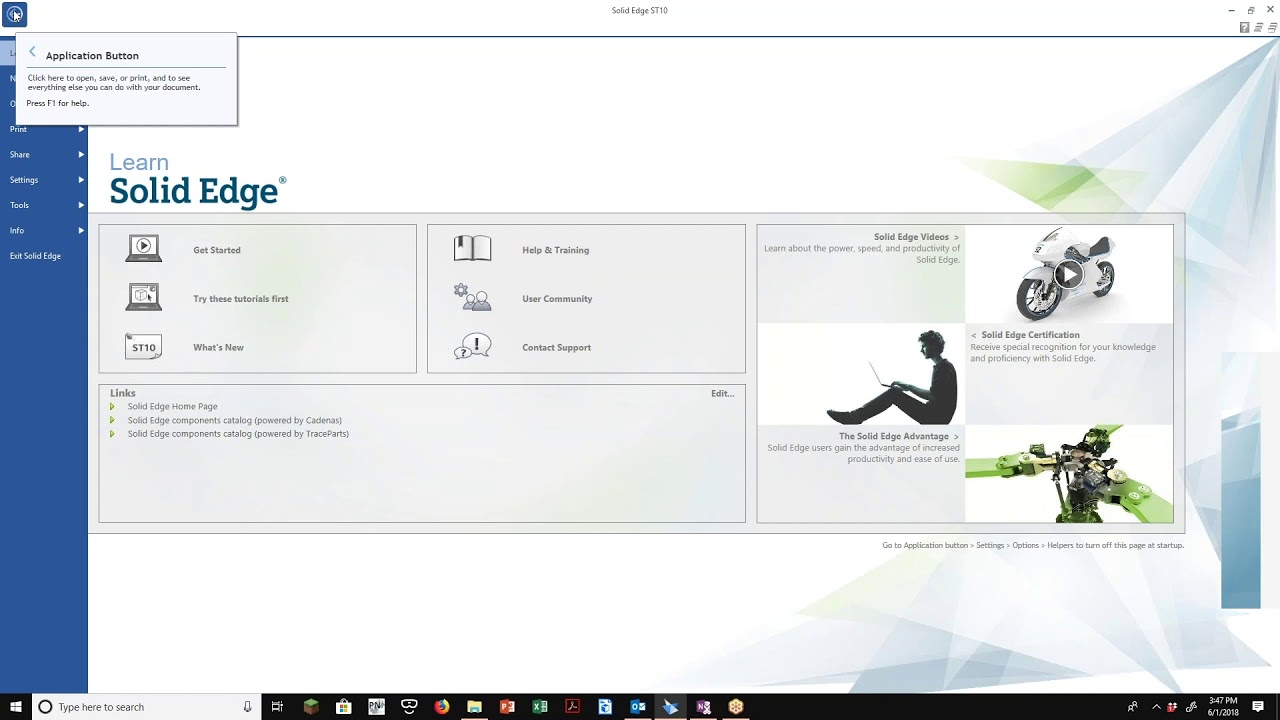Open the Get Started play-screen icon

click(143, 248)
